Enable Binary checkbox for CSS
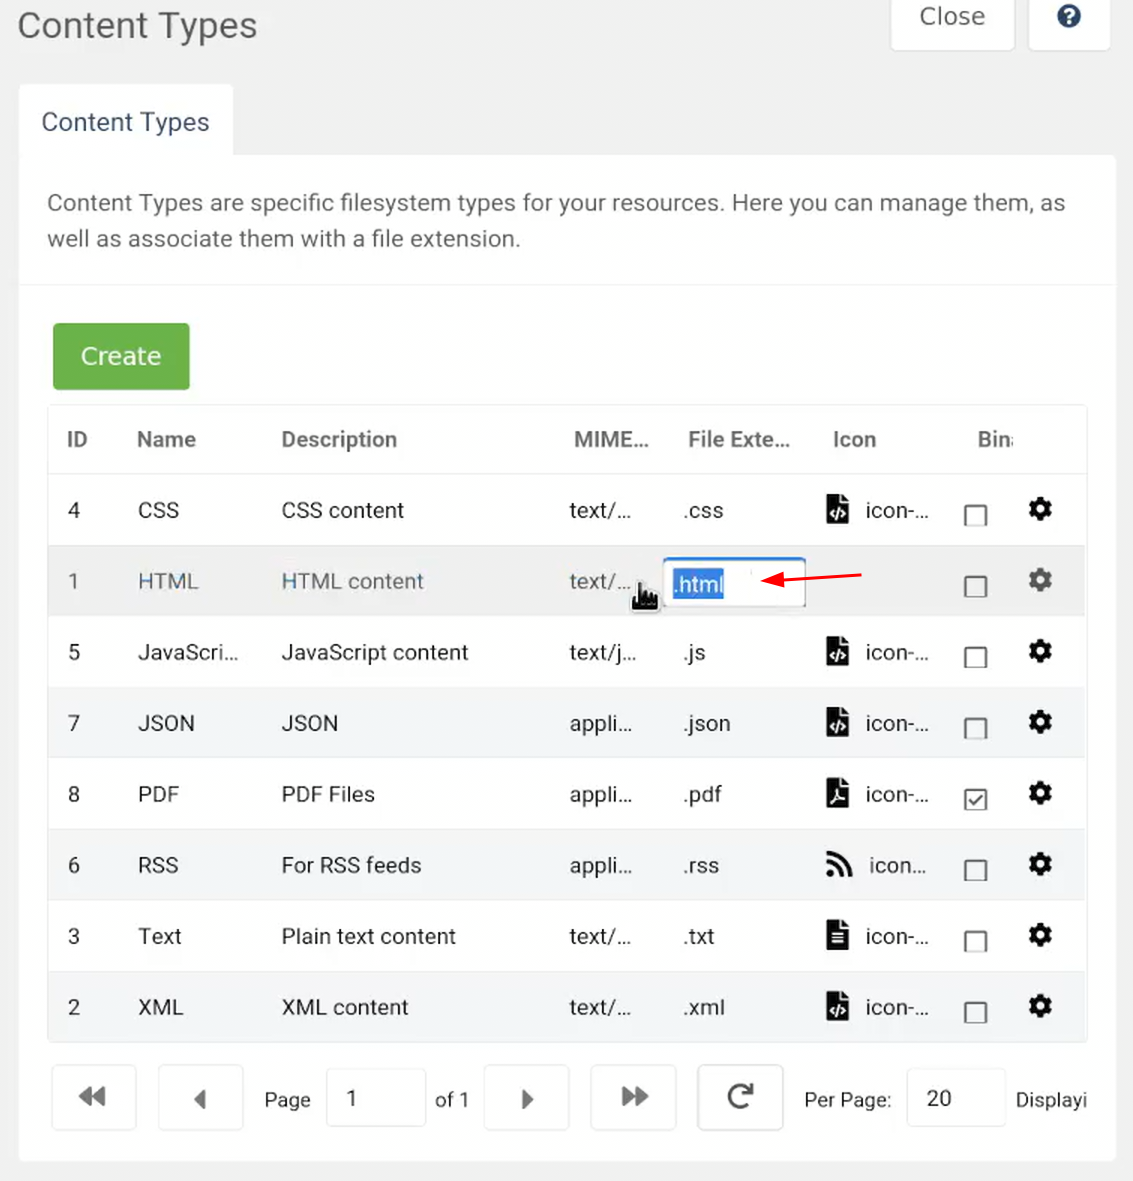 [975, 515]
